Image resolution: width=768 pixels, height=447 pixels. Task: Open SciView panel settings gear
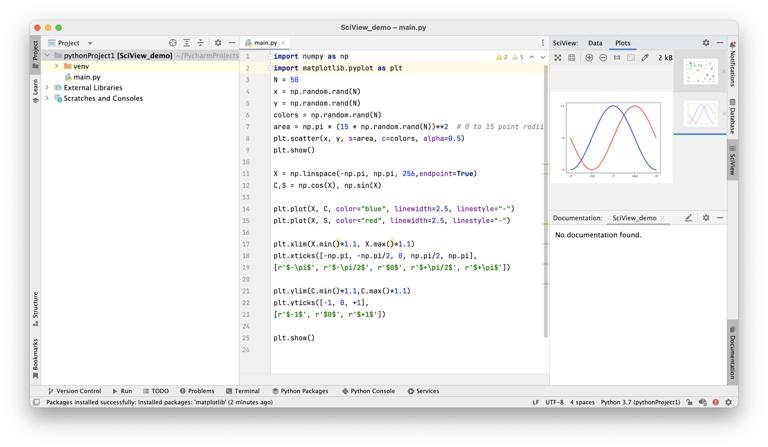[706, 43]
